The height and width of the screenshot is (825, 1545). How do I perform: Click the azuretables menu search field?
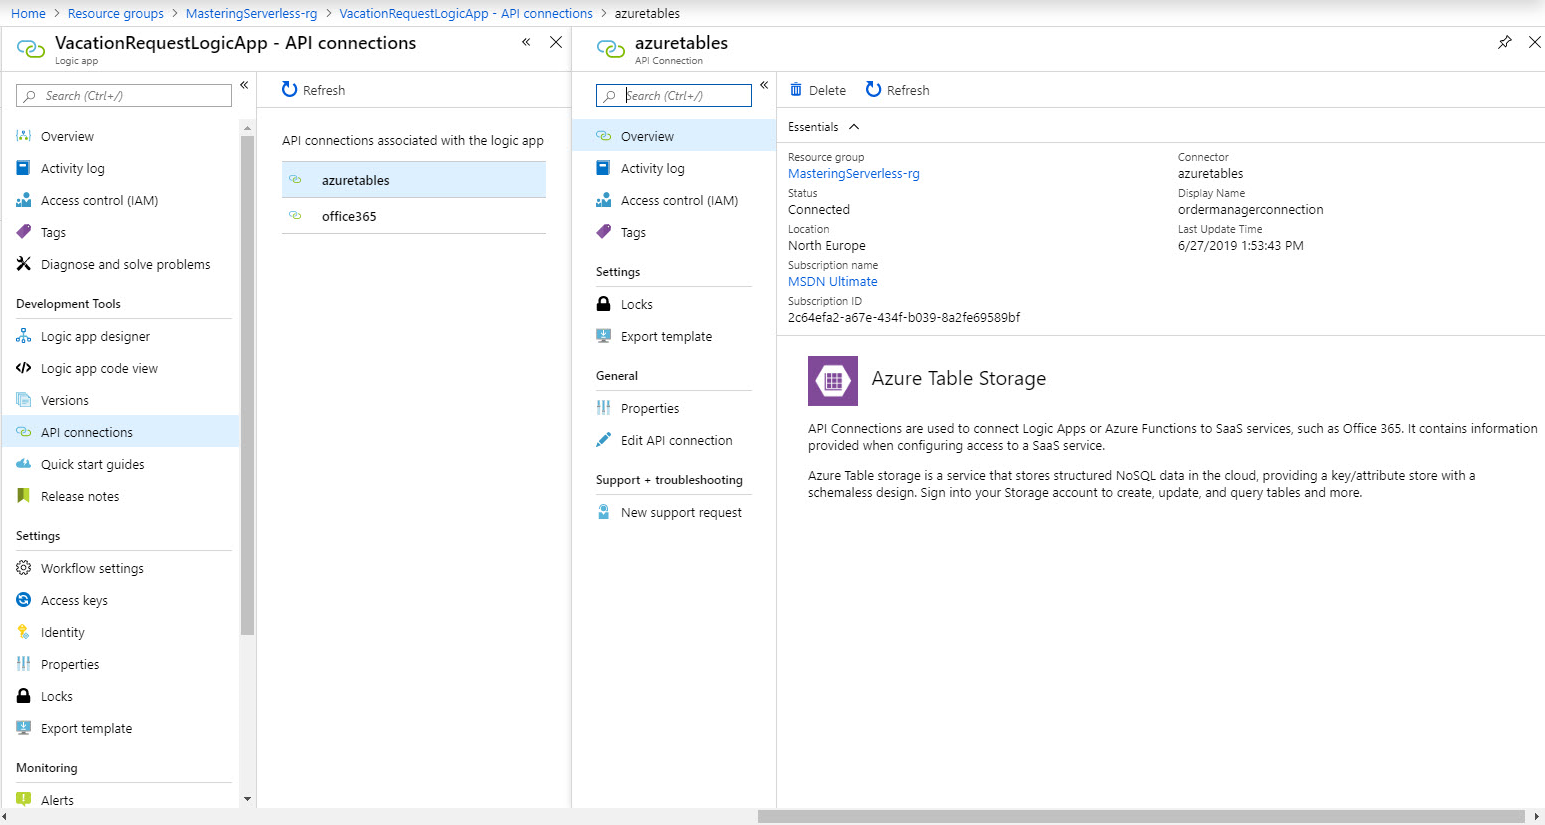coord(674,95)
